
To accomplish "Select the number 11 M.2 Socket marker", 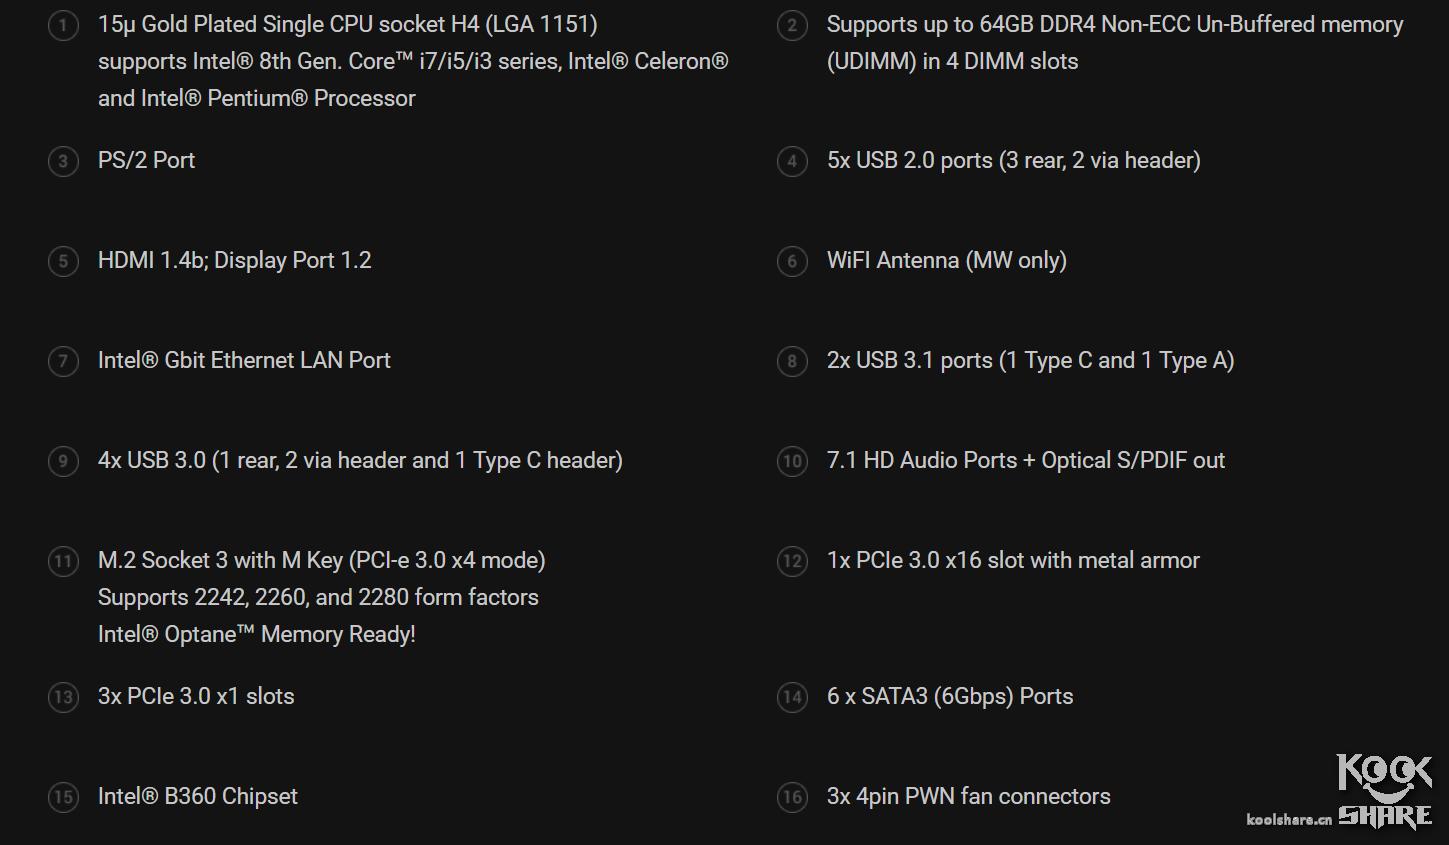I will coord(63,561).
